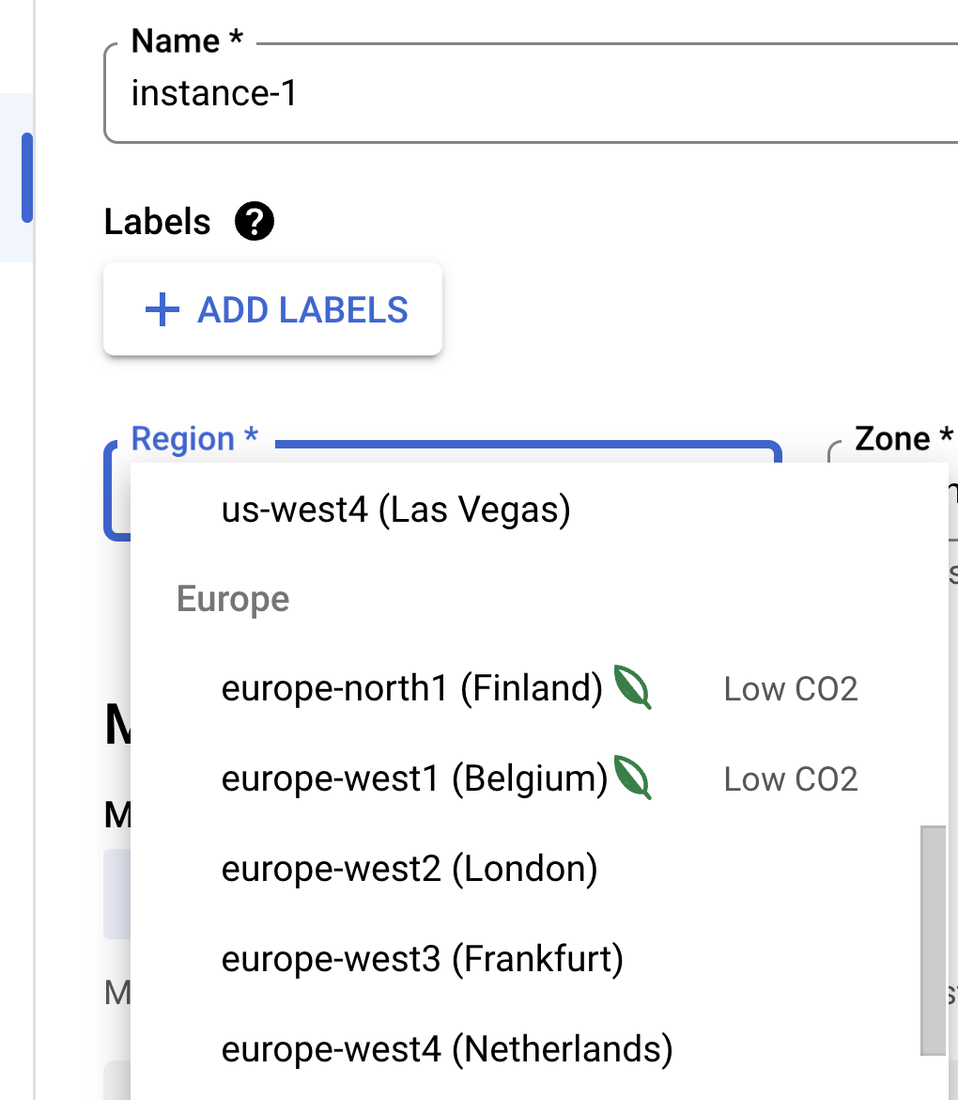The image size is (958, 1100).
Task: Choose europe-north1 (Finland) from the list
Action: pyautogui.click(x=412, y=688)
